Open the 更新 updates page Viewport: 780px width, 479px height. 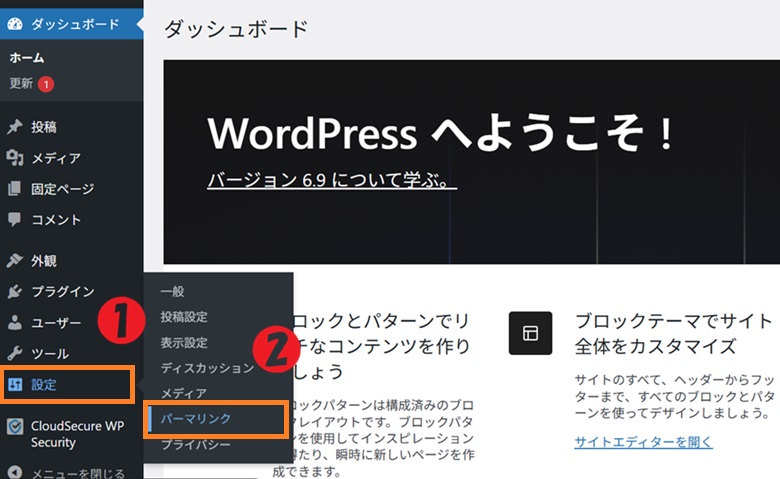21,83
